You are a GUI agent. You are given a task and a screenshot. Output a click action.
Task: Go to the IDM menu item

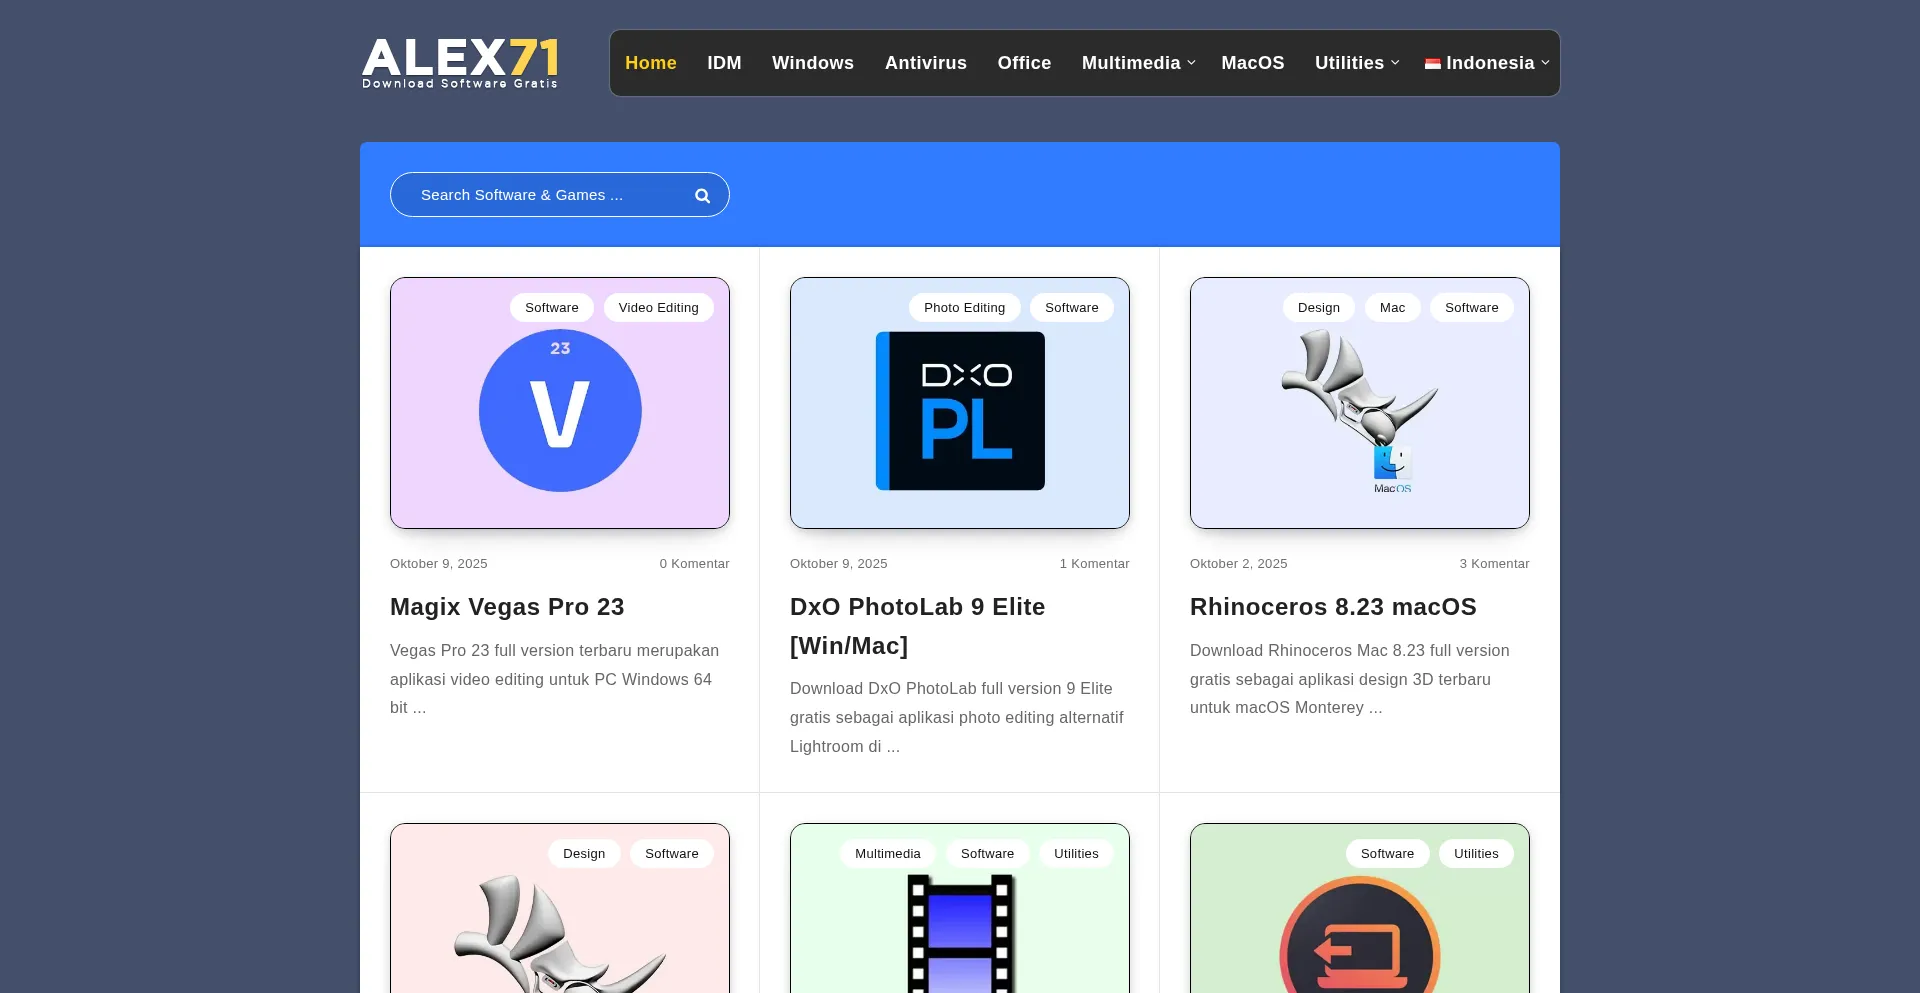tap(724, 63)
